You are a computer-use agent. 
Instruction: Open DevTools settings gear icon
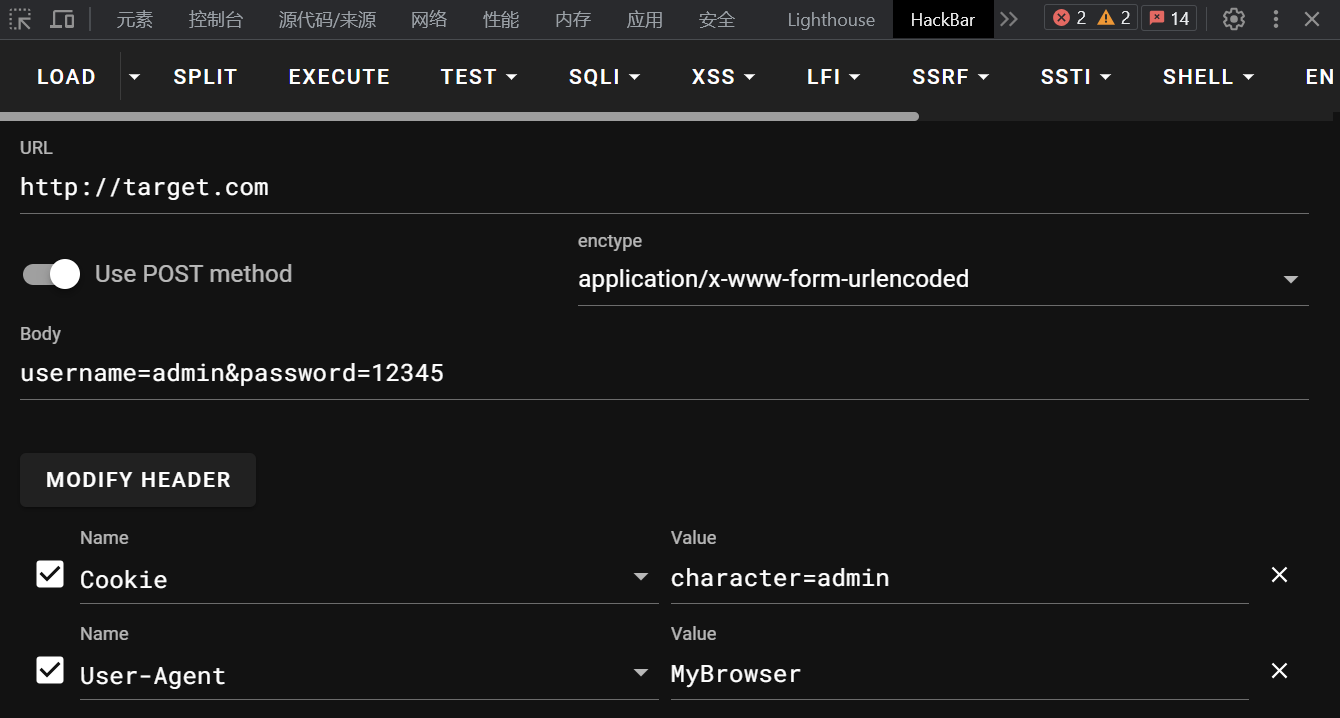click(x=1234, y=19)
